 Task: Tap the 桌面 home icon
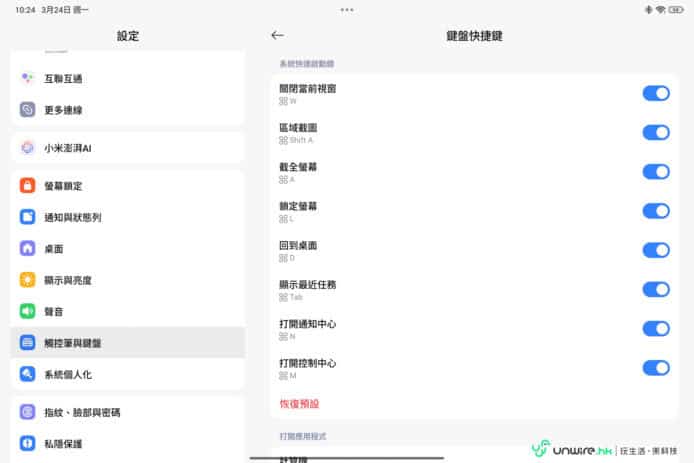click(x=28, y=248)
